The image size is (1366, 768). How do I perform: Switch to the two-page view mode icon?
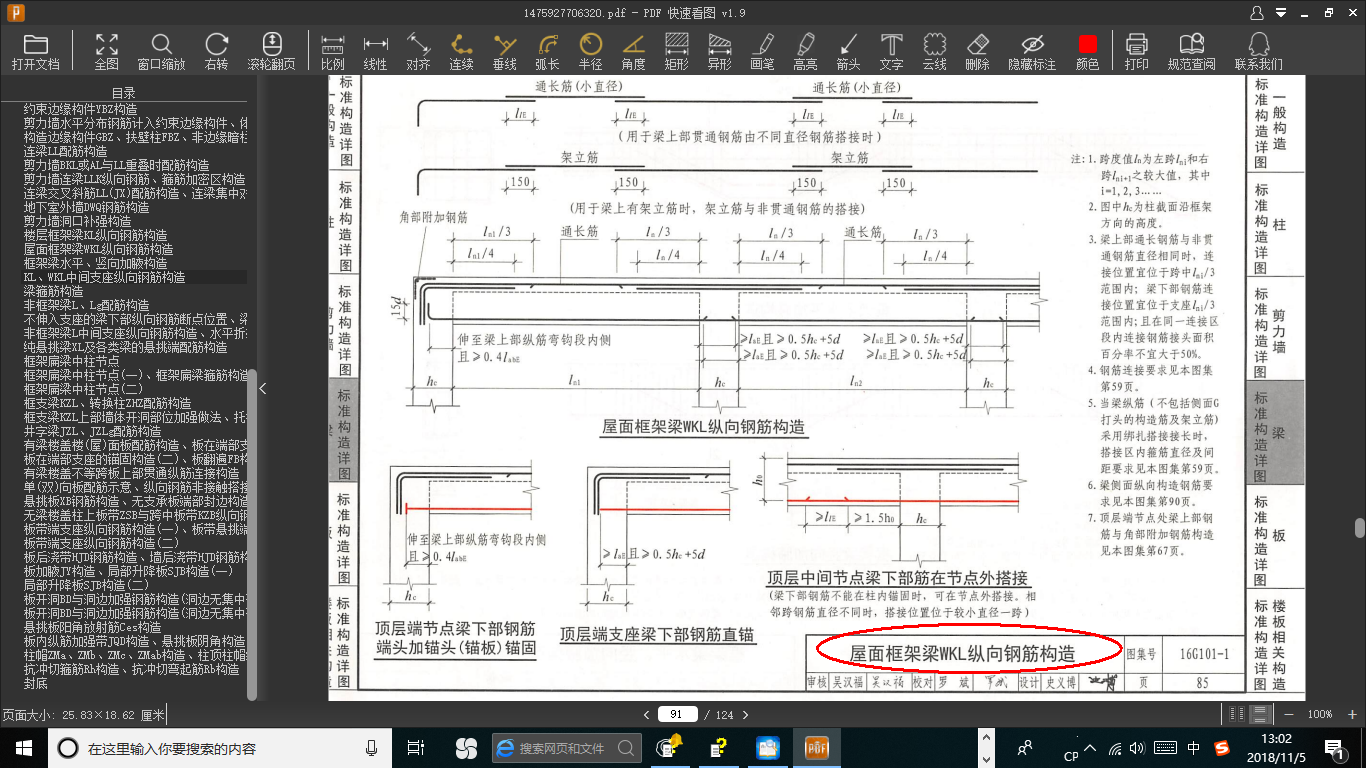coord(1238,714)
